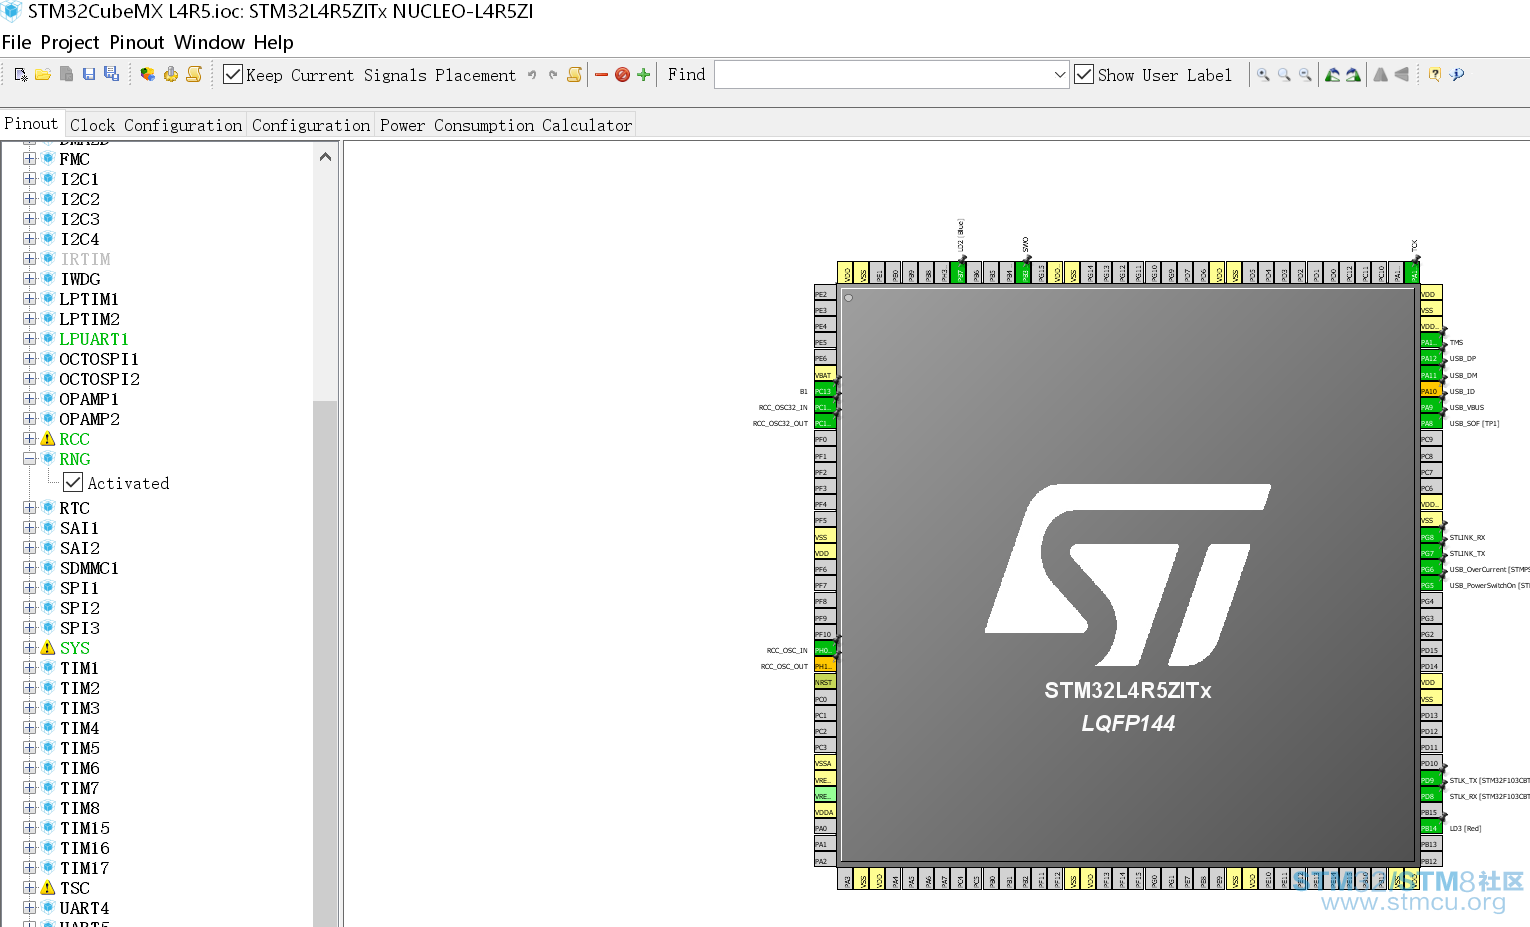1530x927 pixels.
Task: Click the yellow gear toolbar icon
Action: (171, 75)
